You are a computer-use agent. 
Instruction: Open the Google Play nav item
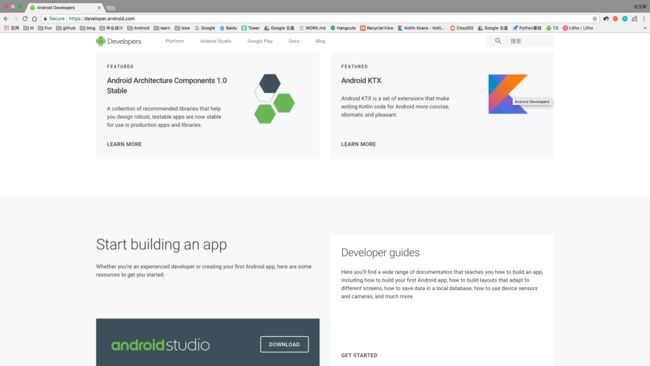(260, 41)
